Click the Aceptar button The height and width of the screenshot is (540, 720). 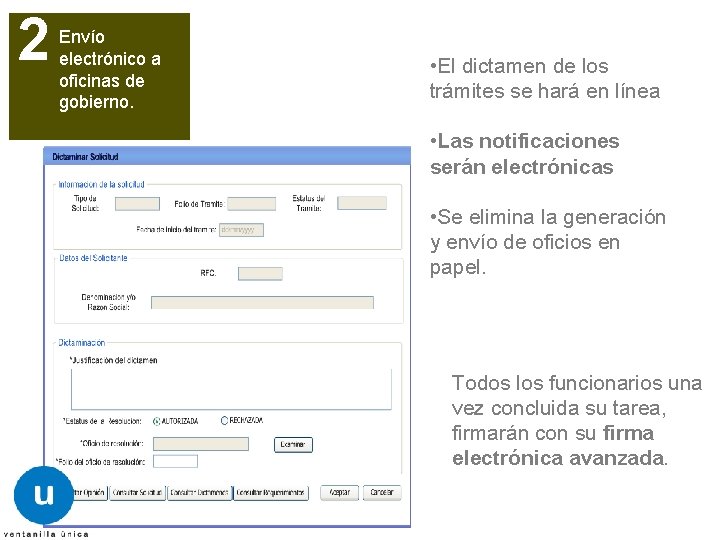coord(339,493)
